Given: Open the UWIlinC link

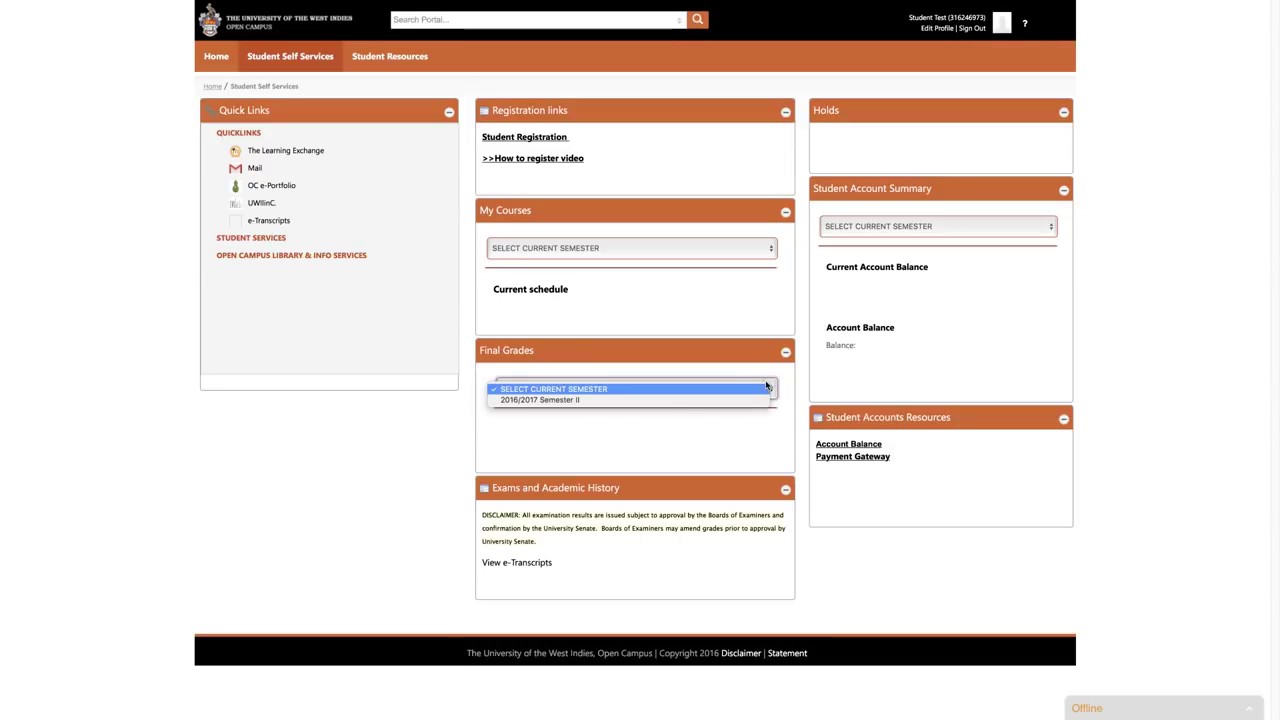Looking at the screenshot, I should [x=262, y=203].
